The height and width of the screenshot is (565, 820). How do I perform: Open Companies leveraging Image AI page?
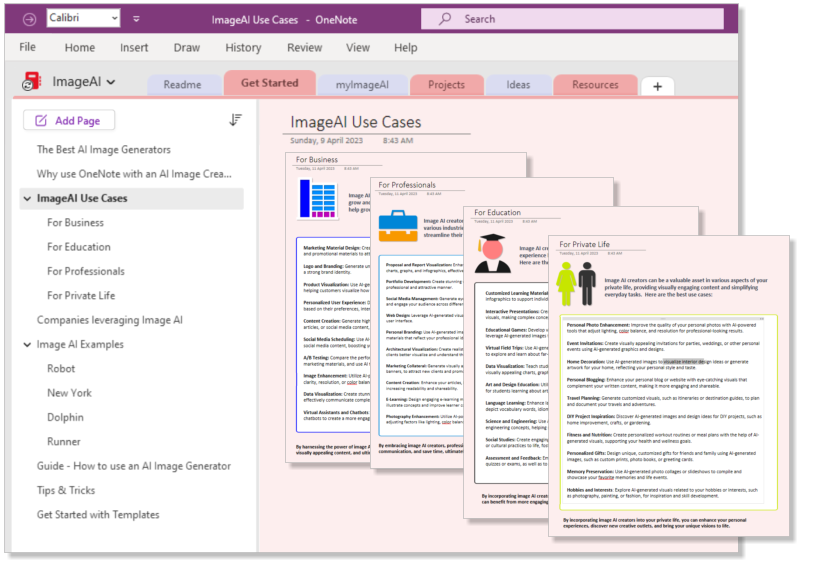tap(110, 320)
